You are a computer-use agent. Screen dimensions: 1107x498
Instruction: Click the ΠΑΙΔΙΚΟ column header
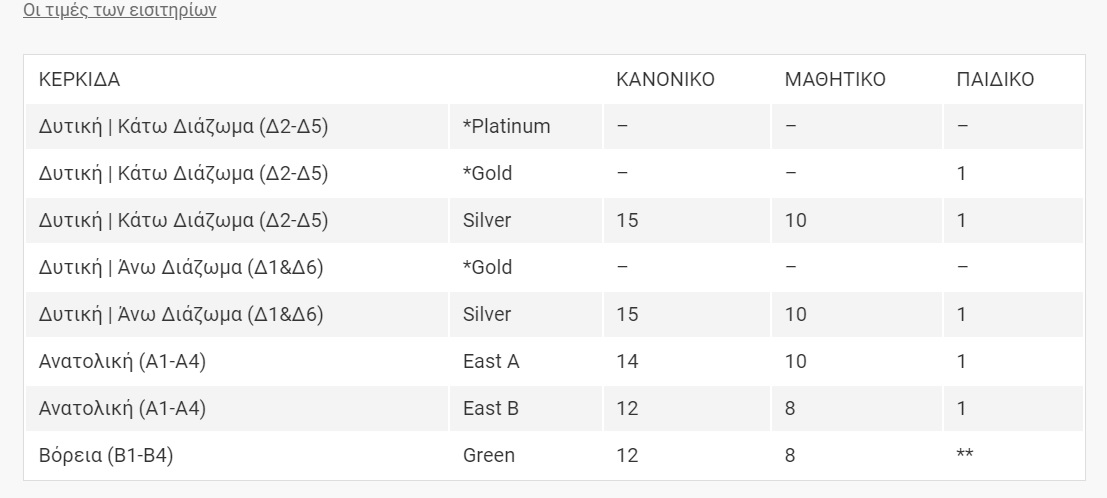[x=995, y=80]
